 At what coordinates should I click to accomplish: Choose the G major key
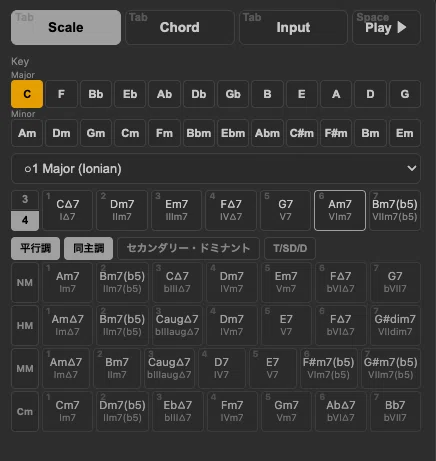click(405, 94)
